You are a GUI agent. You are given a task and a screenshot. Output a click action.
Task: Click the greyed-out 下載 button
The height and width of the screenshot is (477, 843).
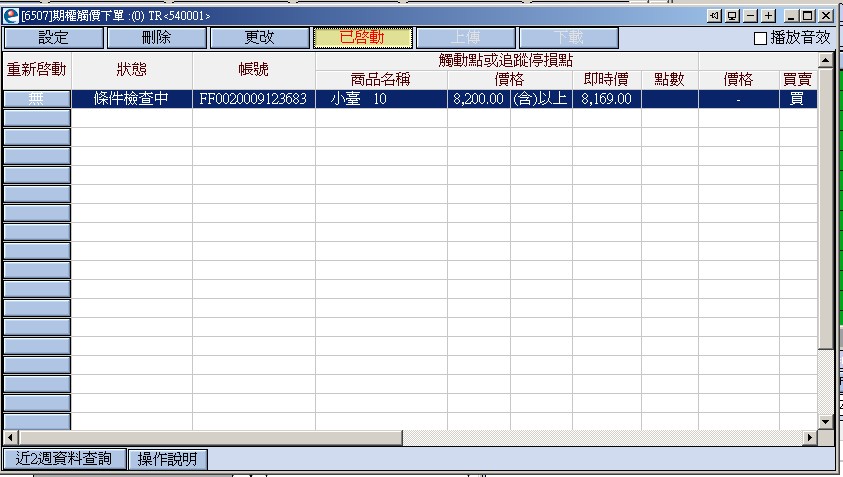click(569, 38)
